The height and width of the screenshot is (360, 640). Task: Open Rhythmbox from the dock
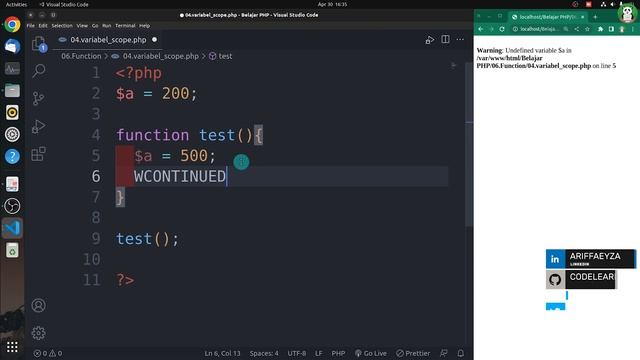tap(12, 112)
